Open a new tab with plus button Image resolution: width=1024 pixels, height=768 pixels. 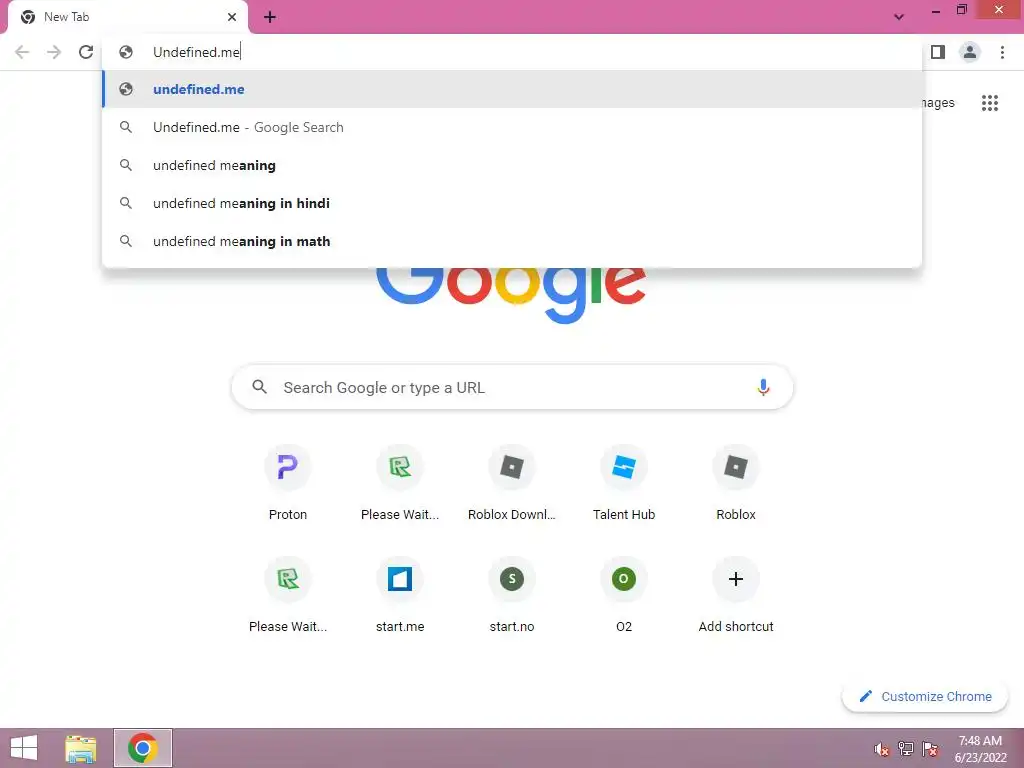270,17
